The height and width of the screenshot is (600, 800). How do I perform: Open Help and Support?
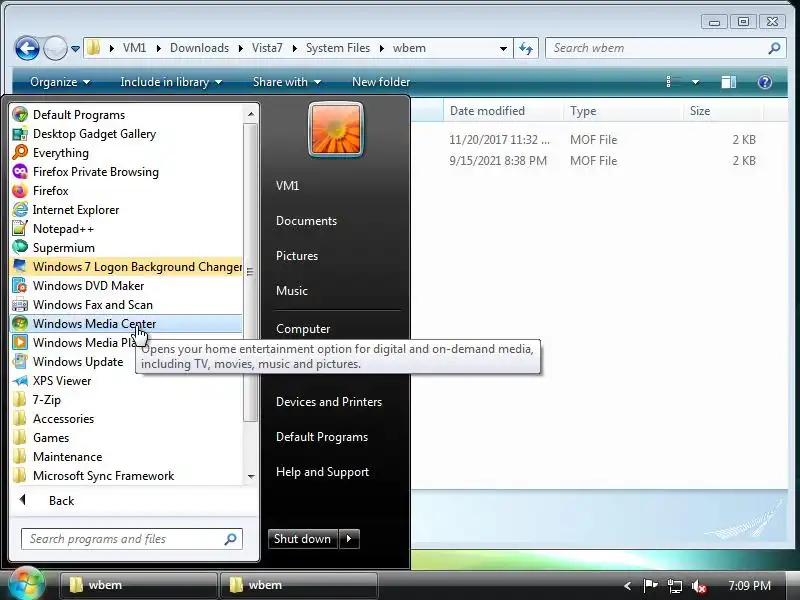point(322,472)
